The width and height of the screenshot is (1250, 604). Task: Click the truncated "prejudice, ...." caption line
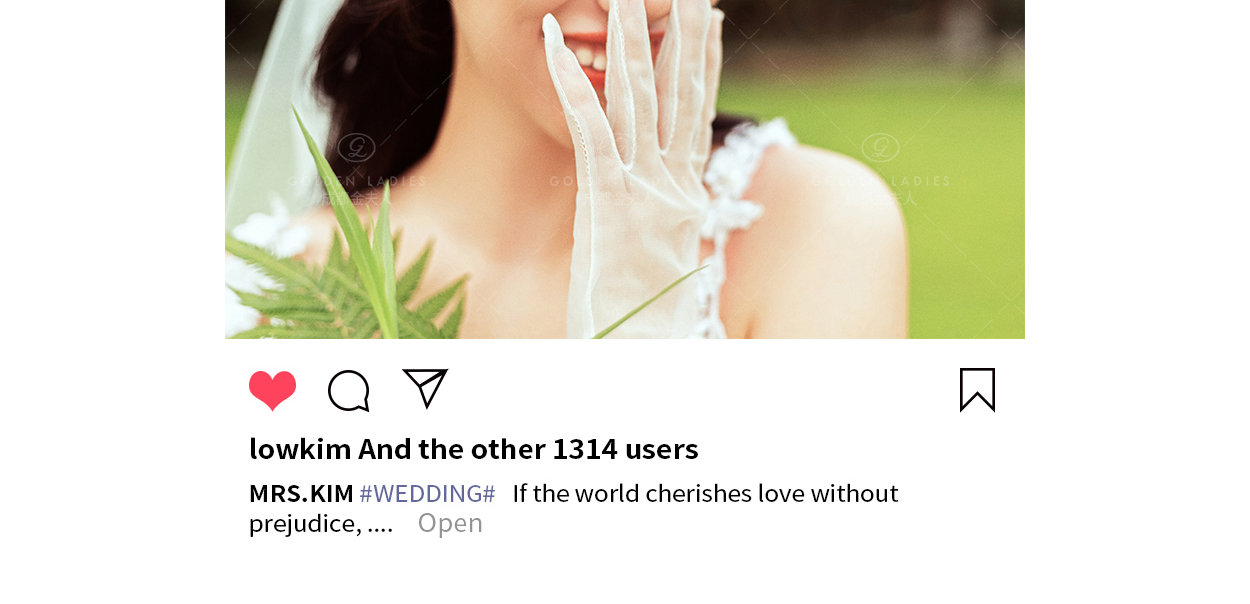(321, 524)
